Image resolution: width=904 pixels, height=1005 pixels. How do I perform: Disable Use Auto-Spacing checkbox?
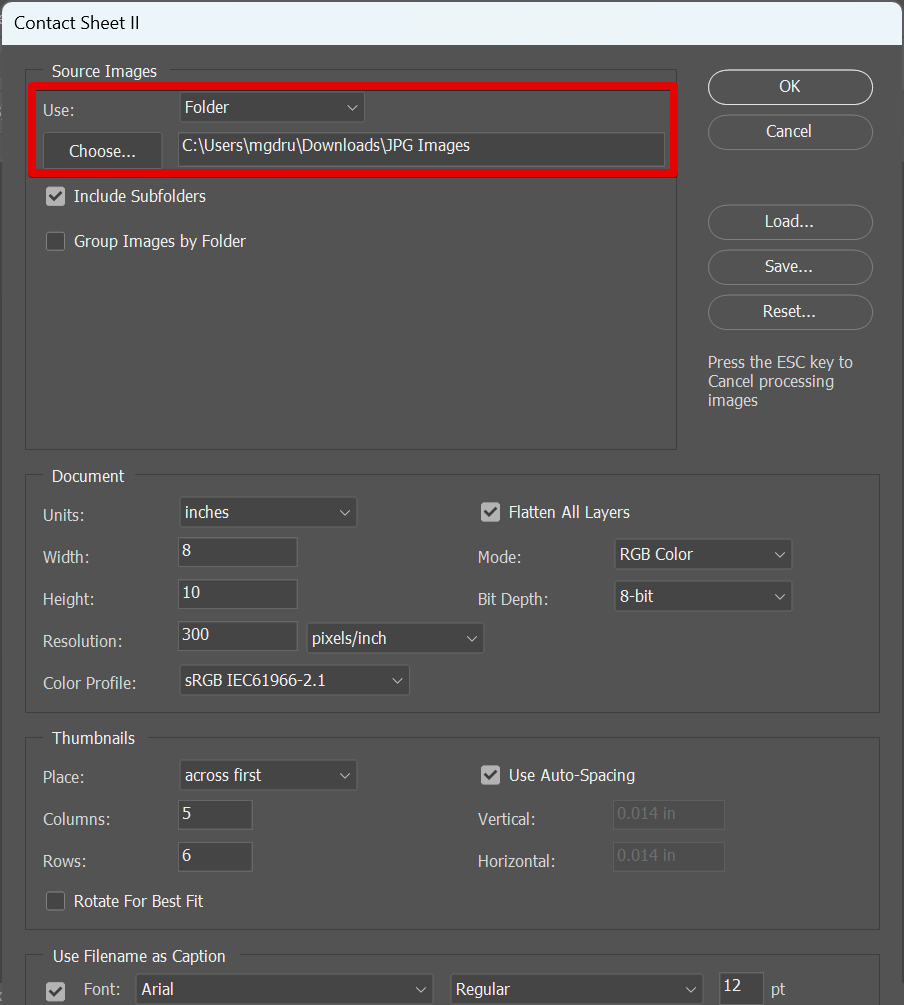pyautogui.click(x=490, y=776)
